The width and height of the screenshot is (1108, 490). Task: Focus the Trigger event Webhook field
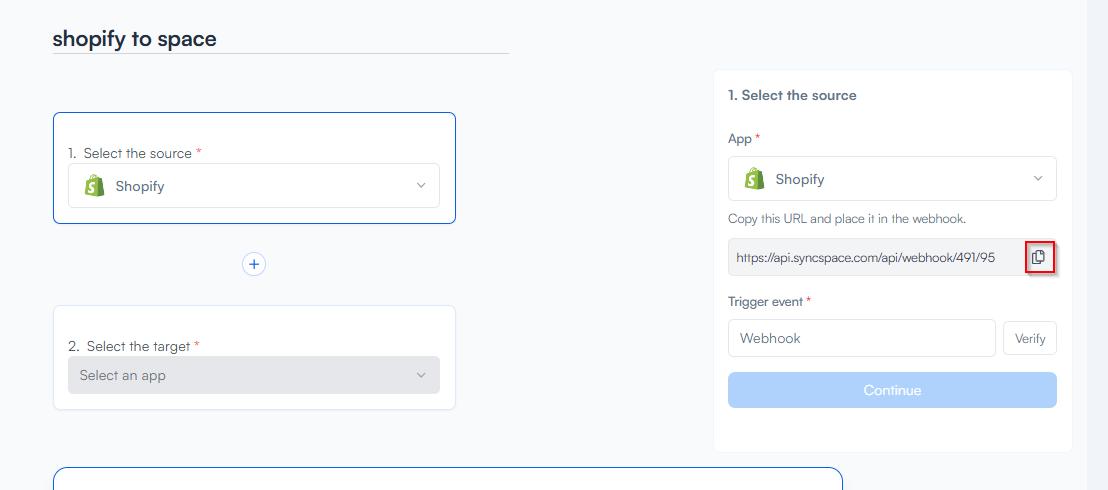click(861, 338)
